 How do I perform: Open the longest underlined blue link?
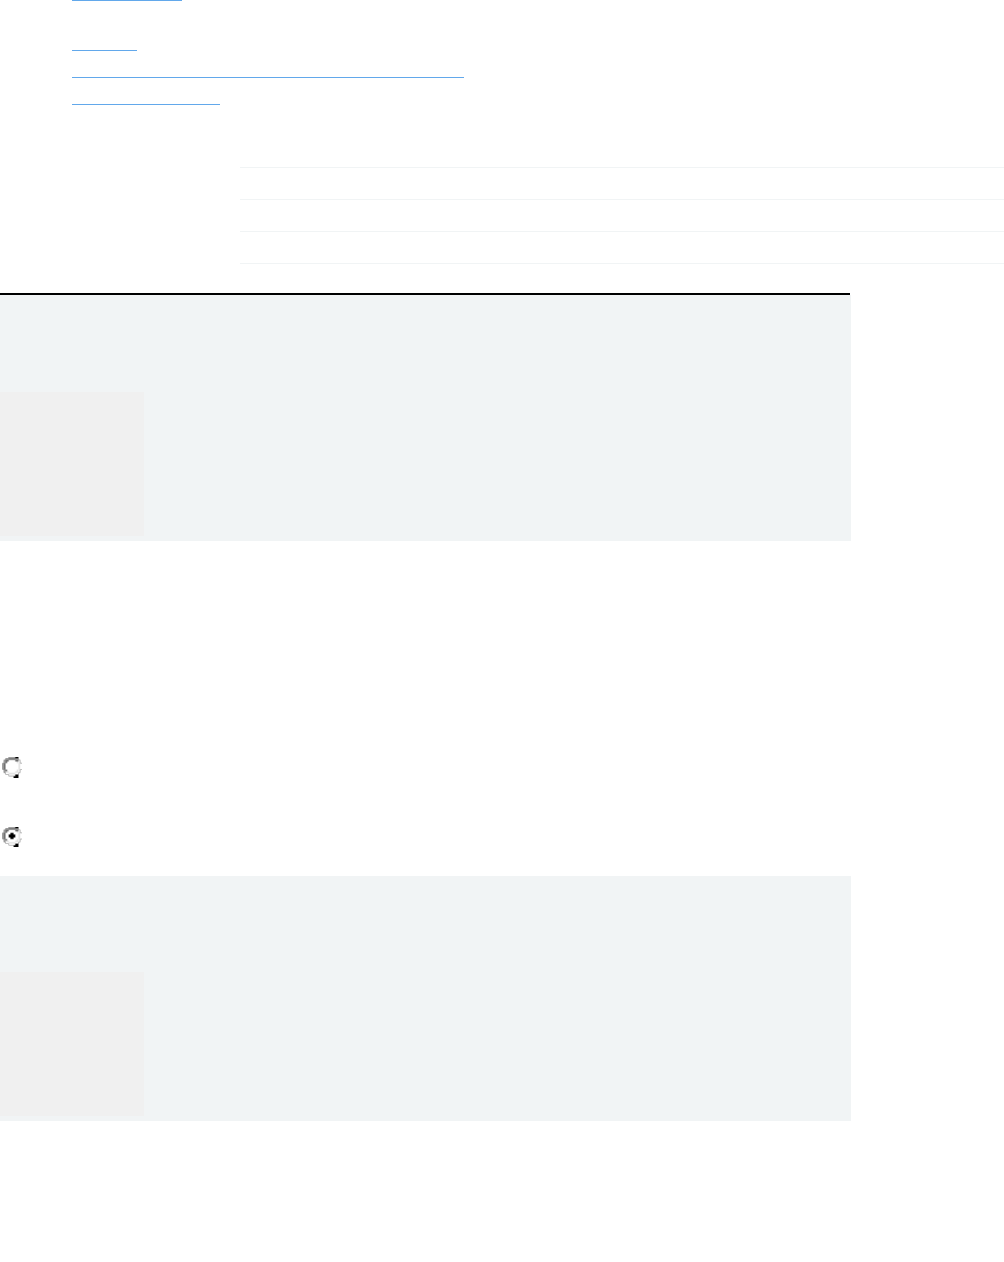coord(268,75)
